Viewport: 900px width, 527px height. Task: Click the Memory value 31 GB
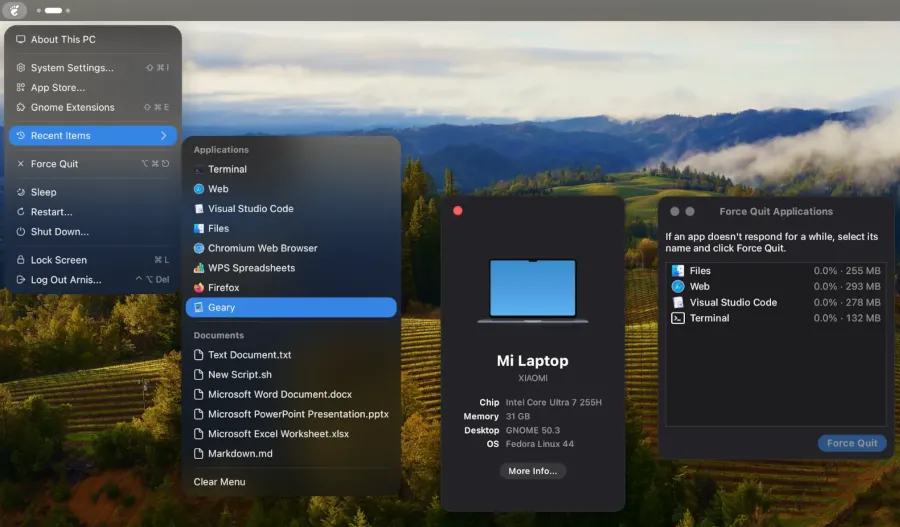pos(518,416)
